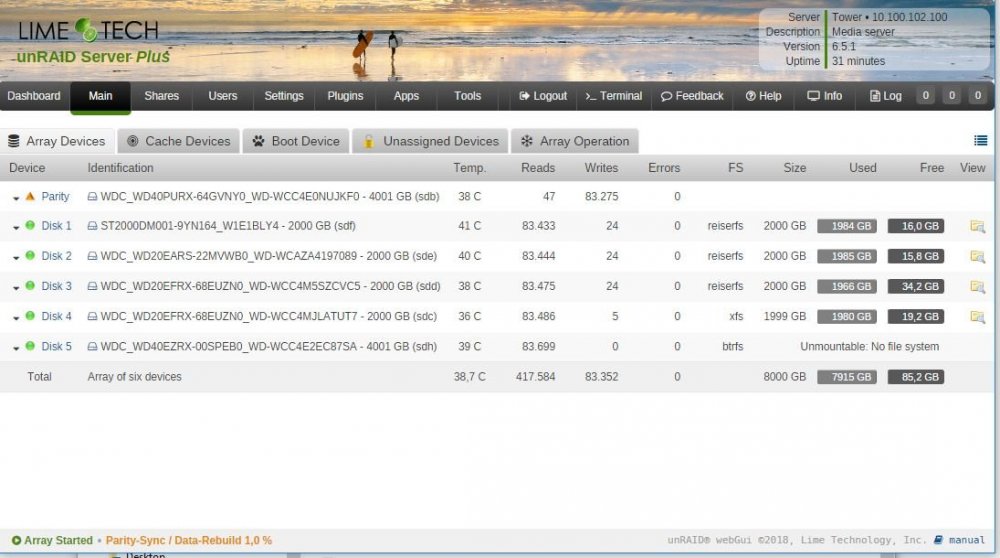Expand the Disk 4 dropdown arrow
Image resolution: width=1000 pixels, height=558 pixels.
[x=16, y=318]
